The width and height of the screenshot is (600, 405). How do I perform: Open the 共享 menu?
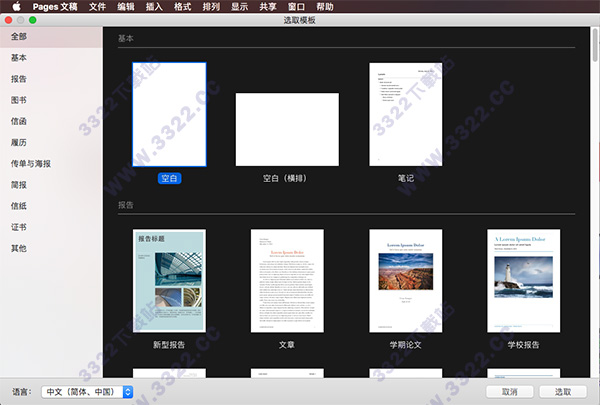(268, 7)
